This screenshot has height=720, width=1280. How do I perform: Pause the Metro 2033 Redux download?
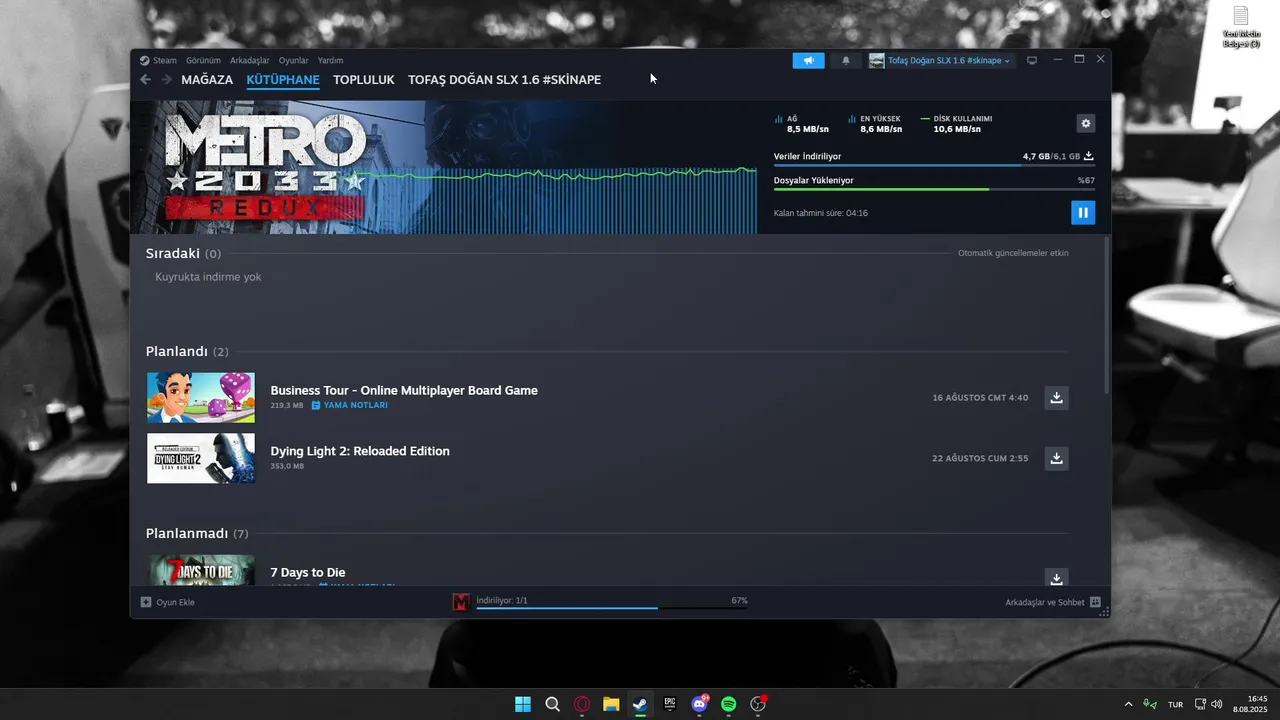pos(1082,212)
